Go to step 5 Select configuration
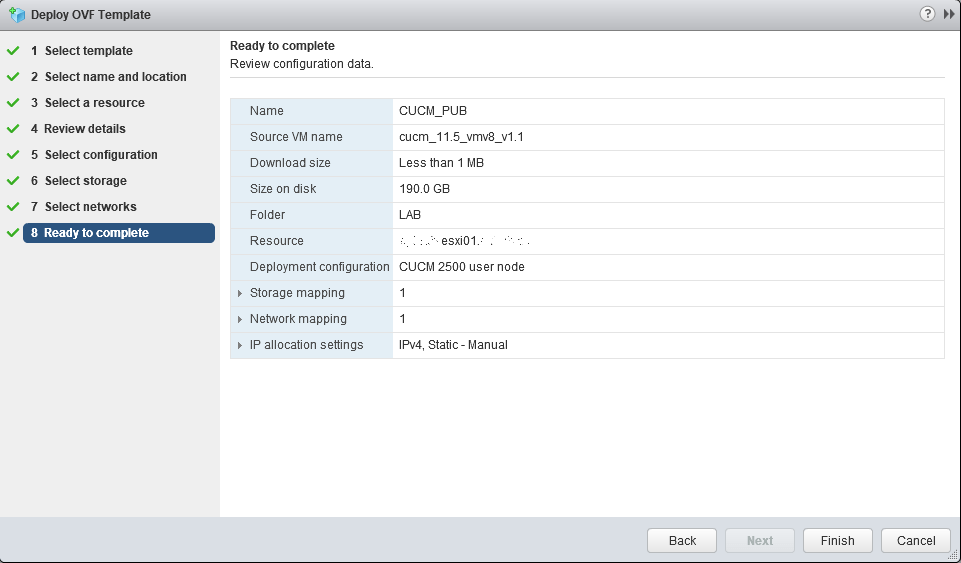The height and width of the screenshot is (563, 961). click(x=94, y=155)
